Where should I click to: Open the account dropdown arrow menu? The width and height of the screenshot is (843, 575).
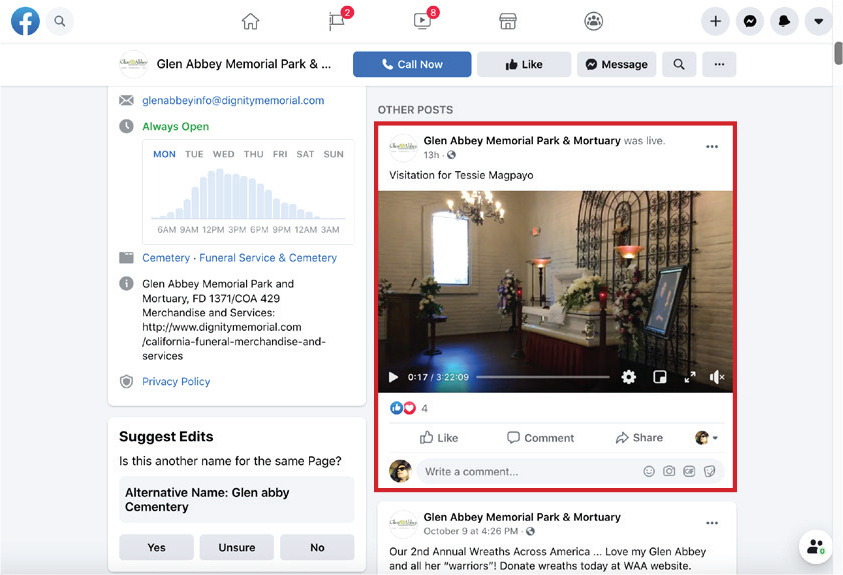[x=818, y=21]
